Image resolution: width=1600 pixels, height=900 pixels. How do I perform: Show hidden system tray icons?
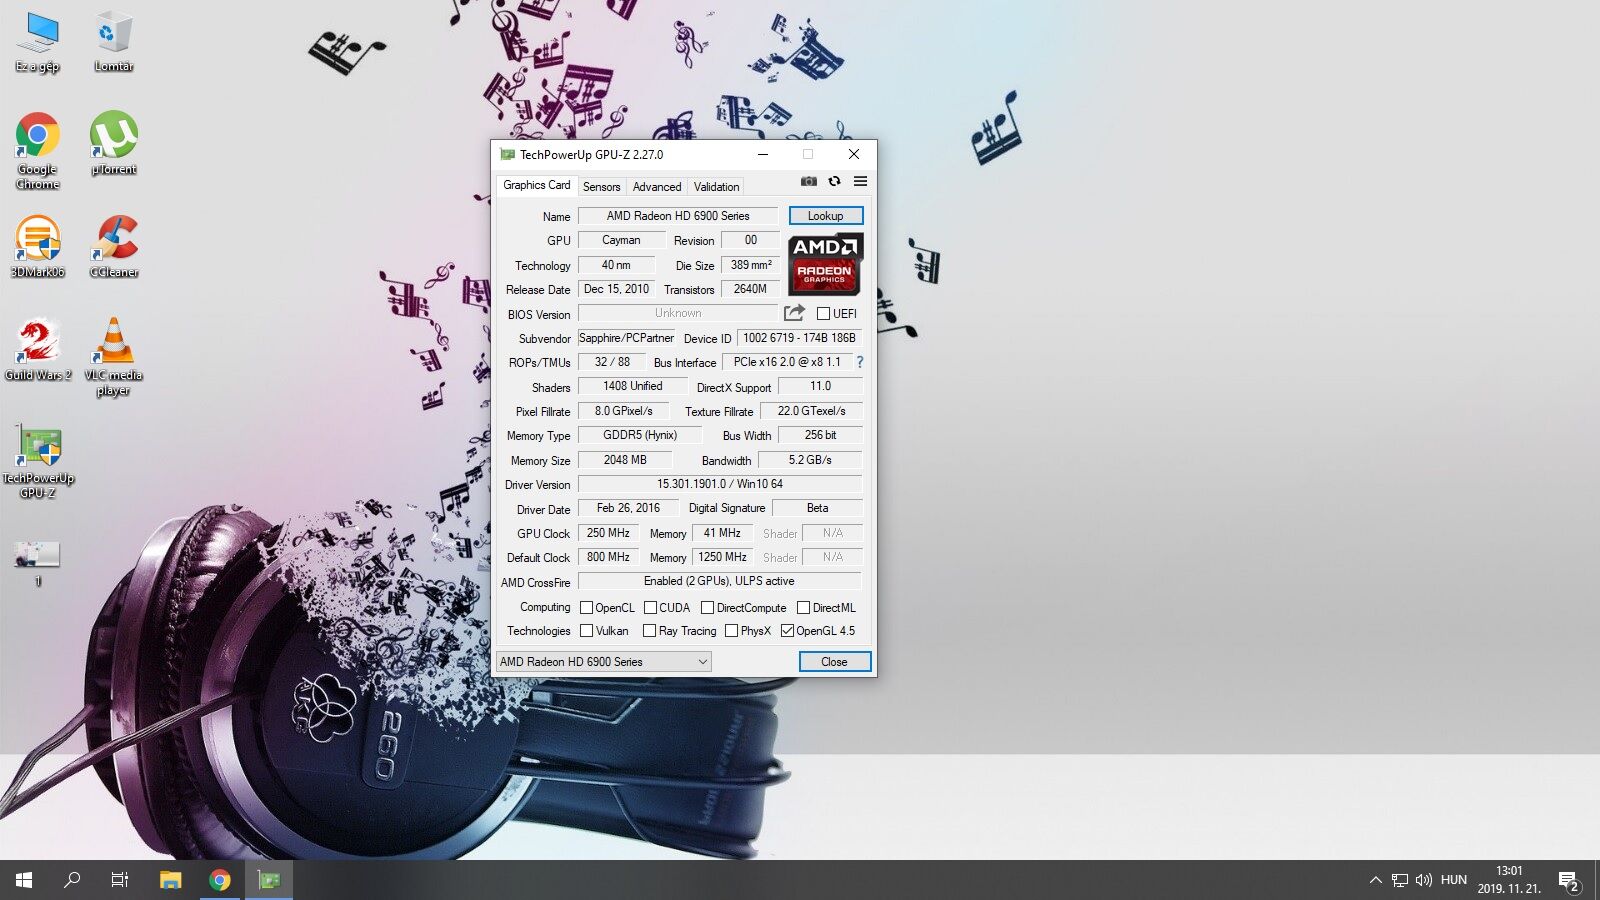(1376, 880)
